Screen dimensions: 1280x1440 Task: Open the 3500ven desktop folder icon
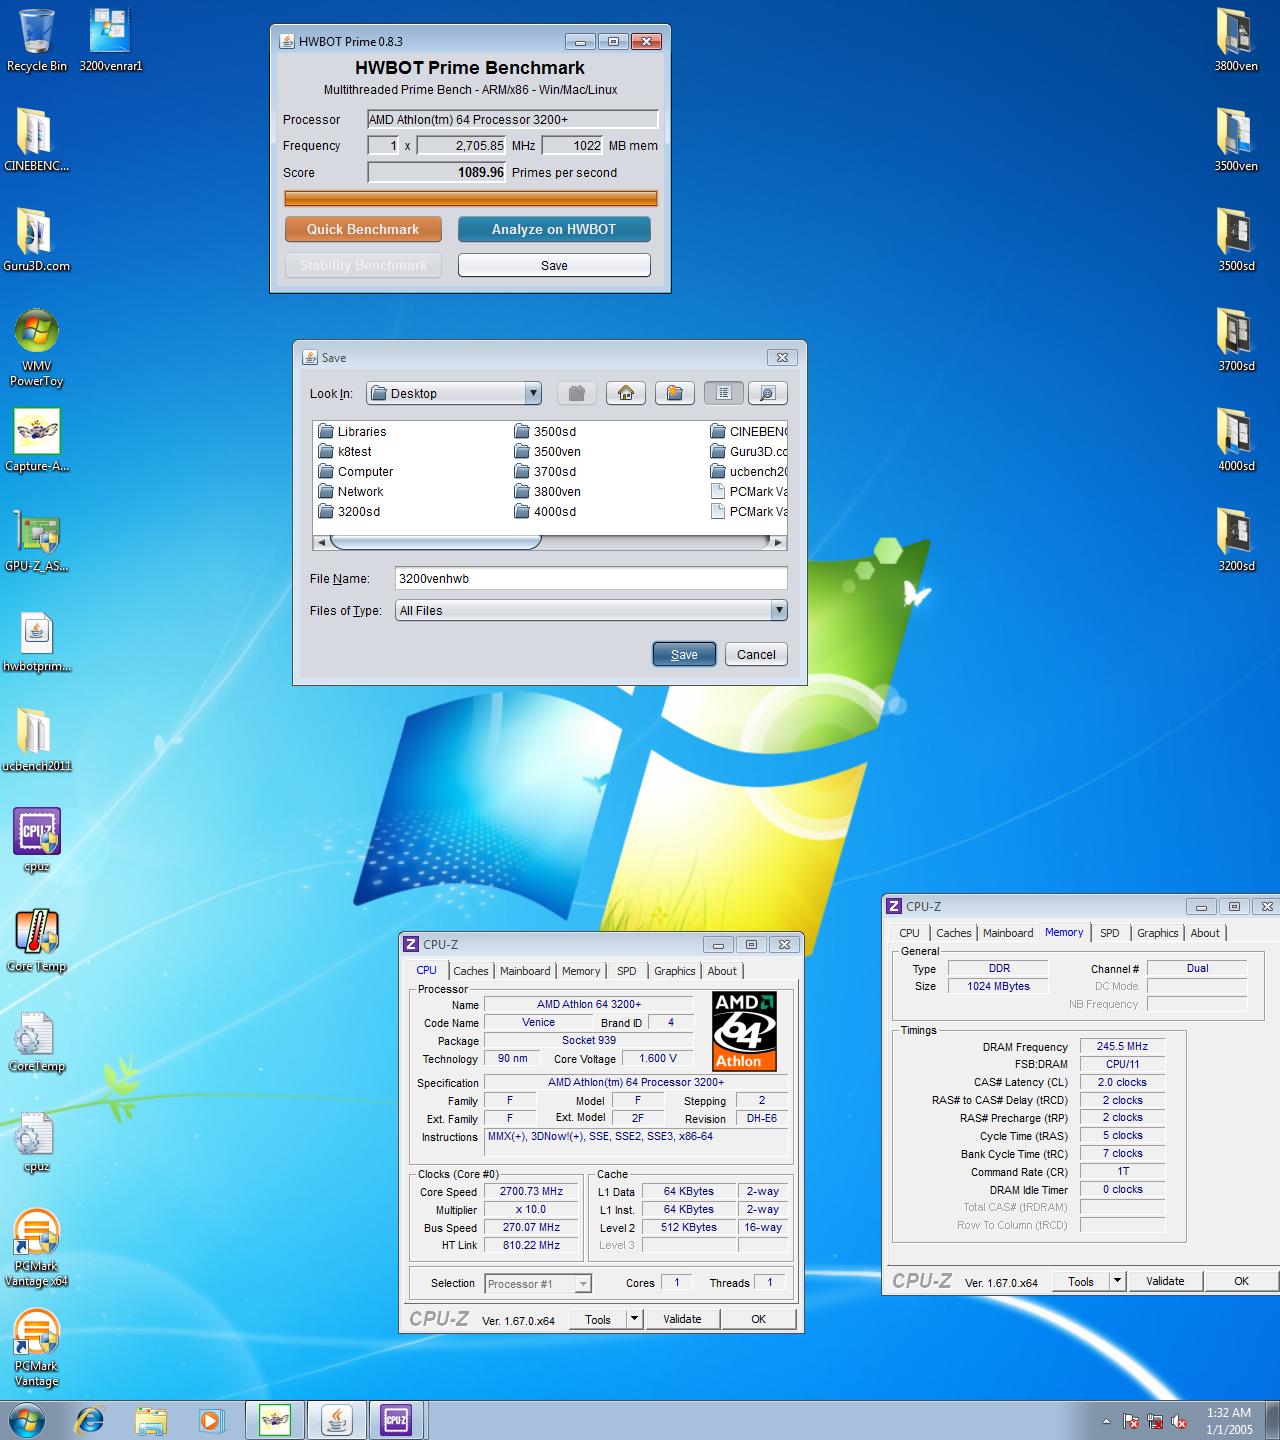point(1236,140)
